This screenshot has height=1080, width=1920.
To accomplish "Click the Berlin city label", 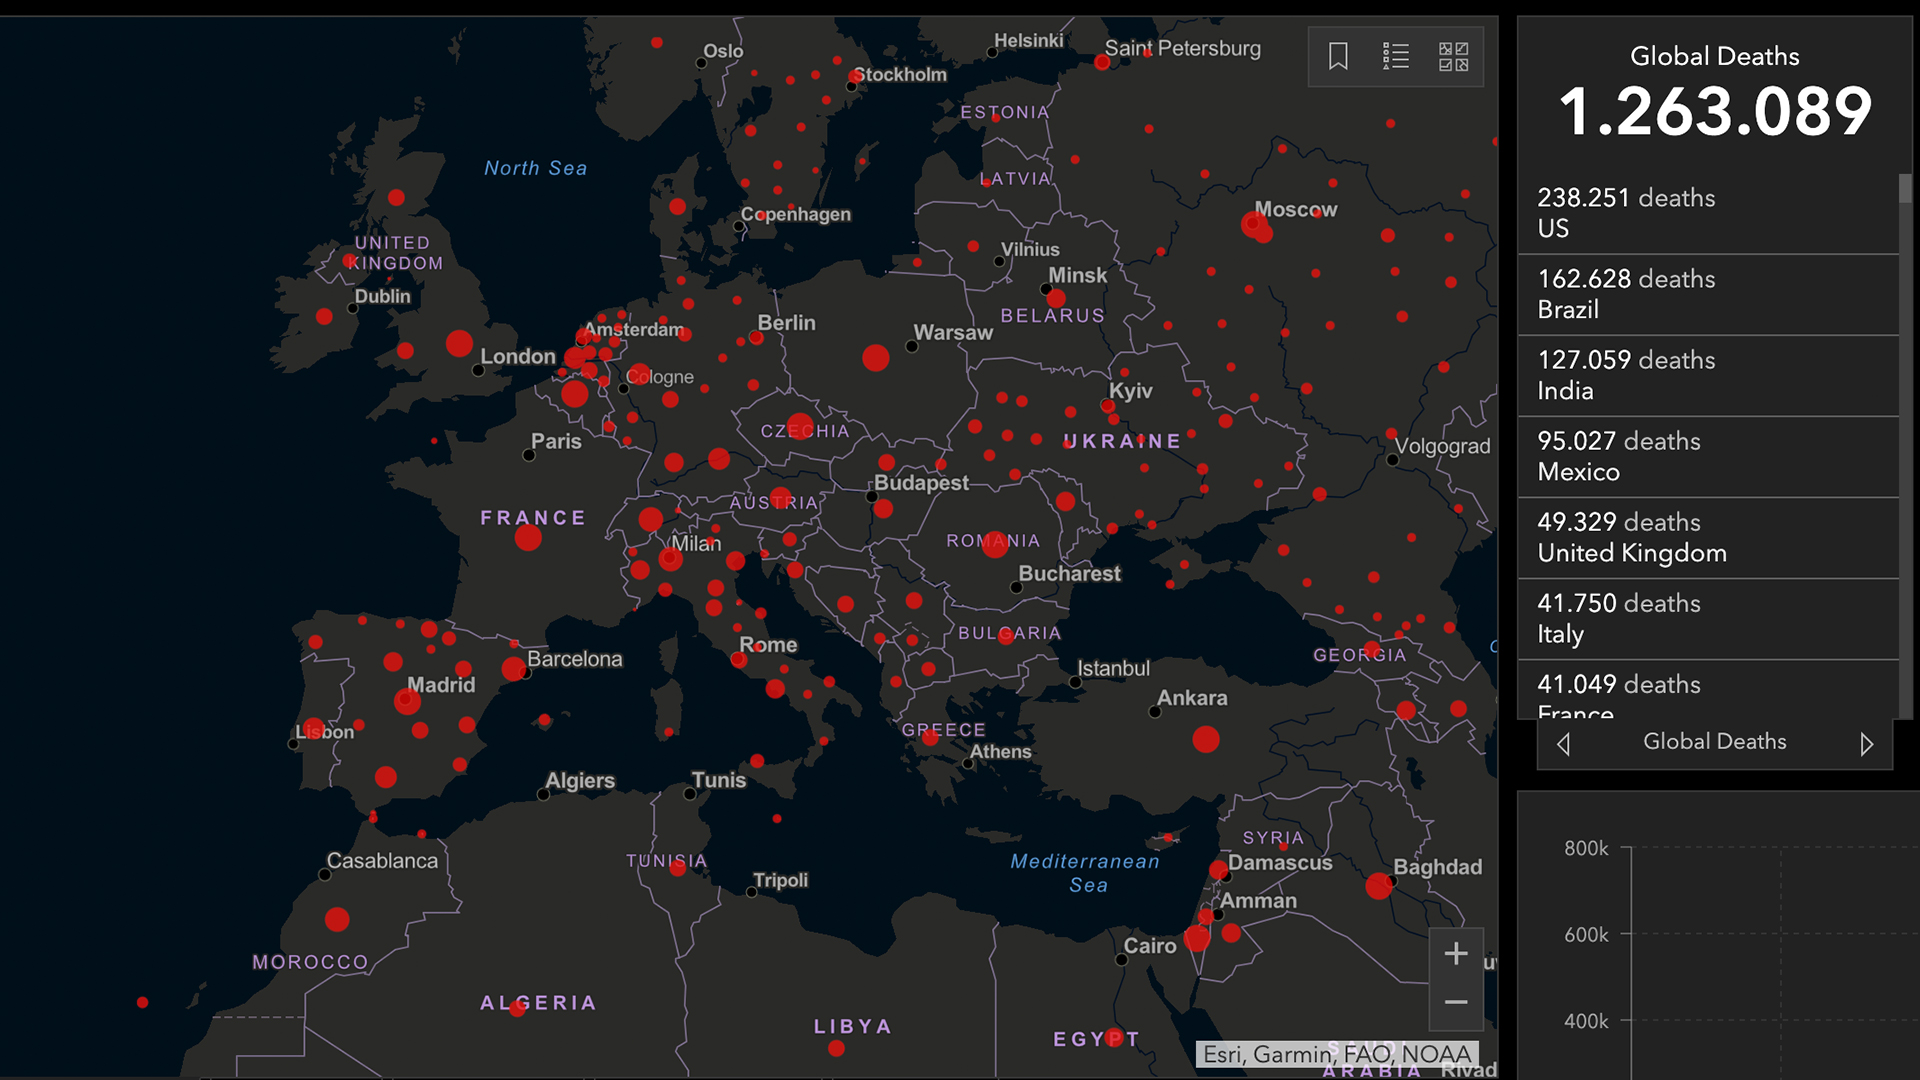I will point(786,323).
